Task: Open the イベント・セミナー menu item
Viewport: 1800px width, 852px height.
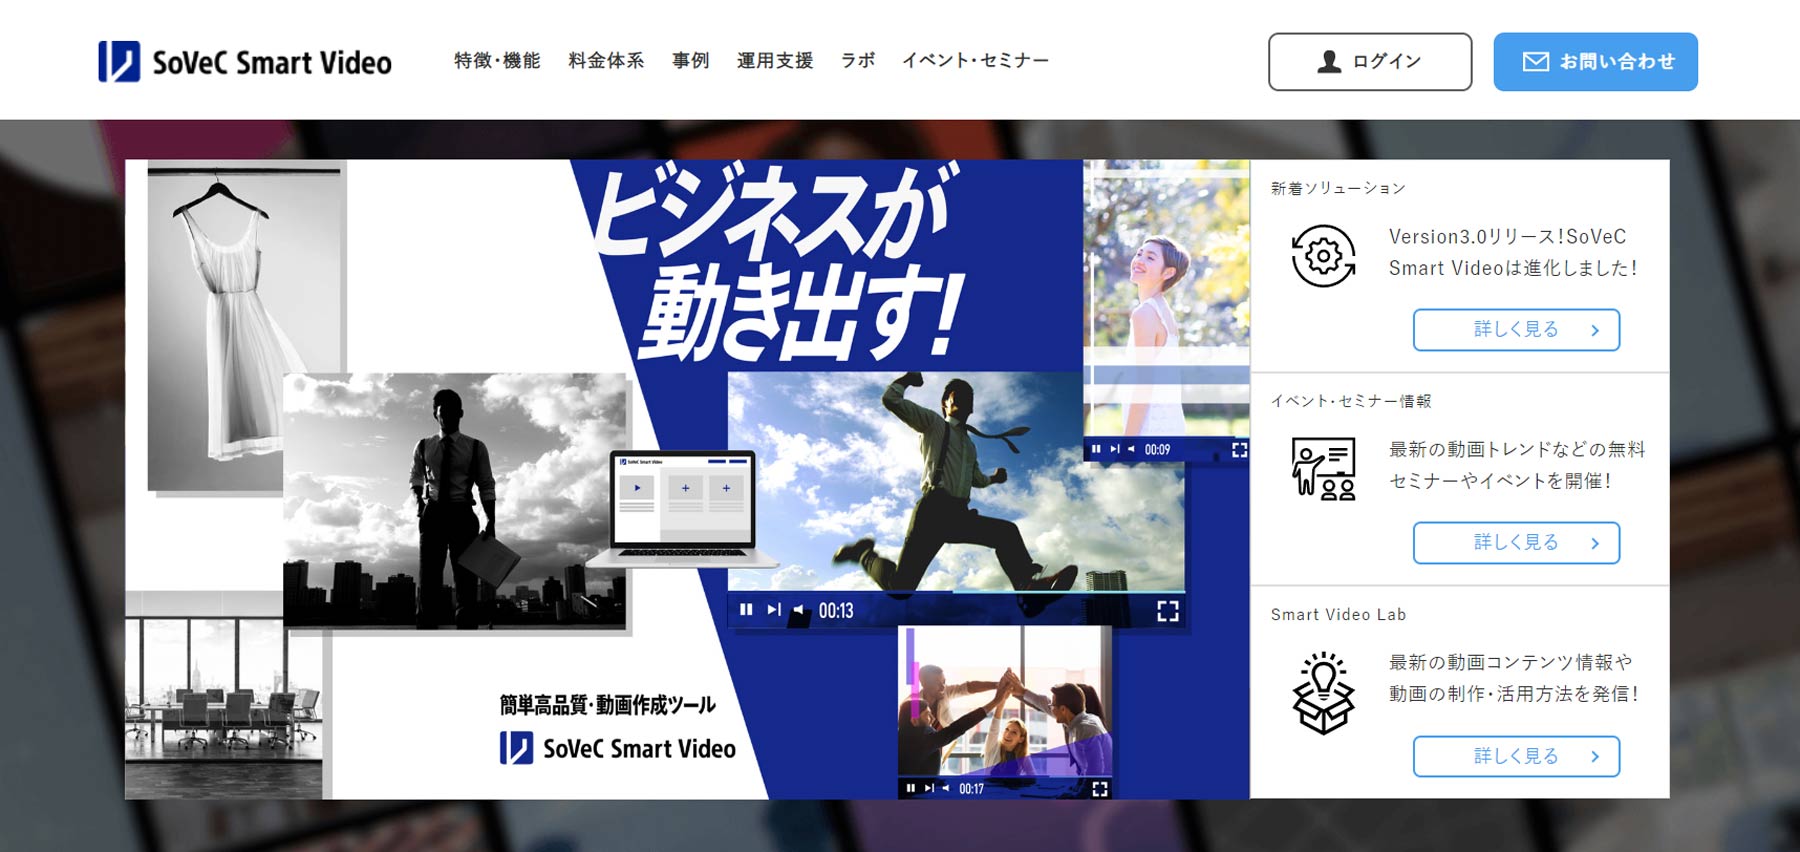Action: 975,61
